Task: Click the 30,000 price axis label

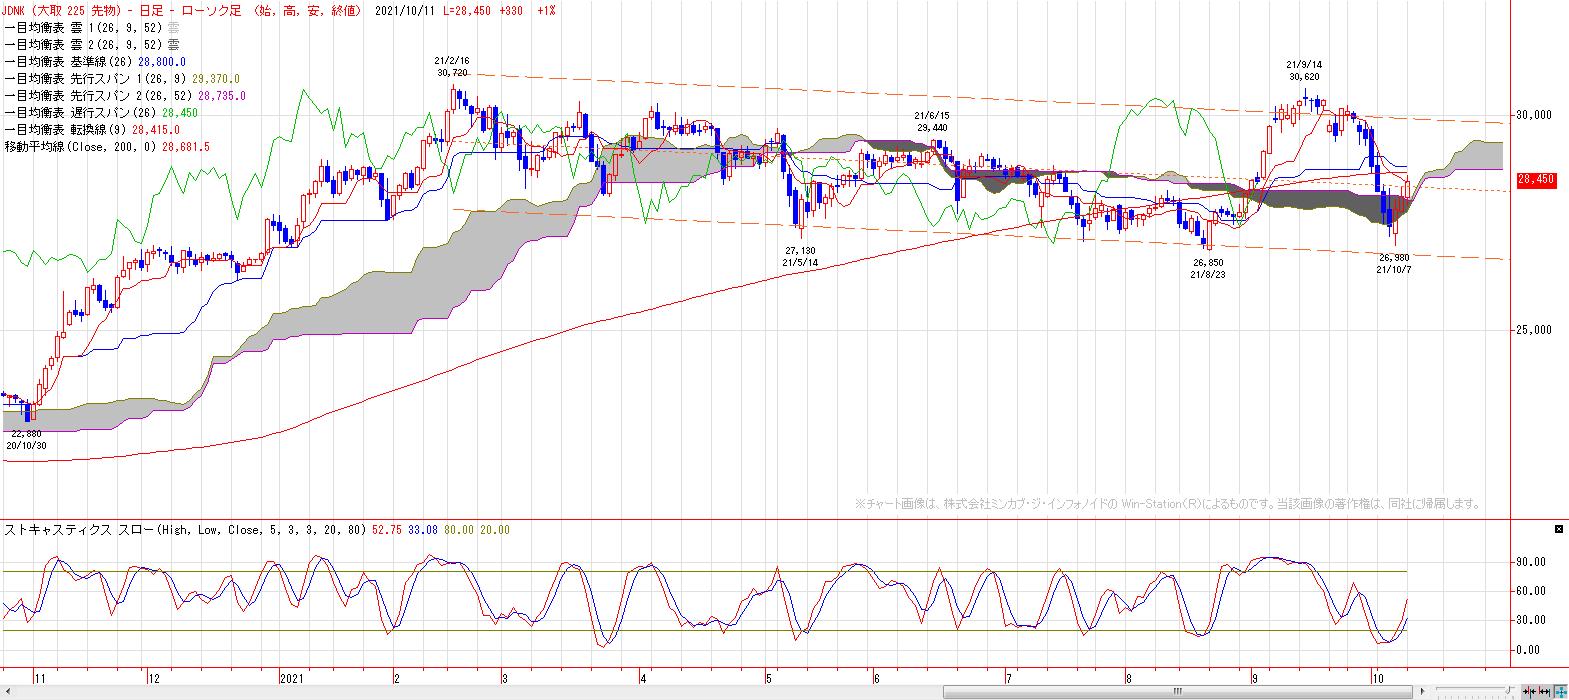Action: (x=1534, y=115)
